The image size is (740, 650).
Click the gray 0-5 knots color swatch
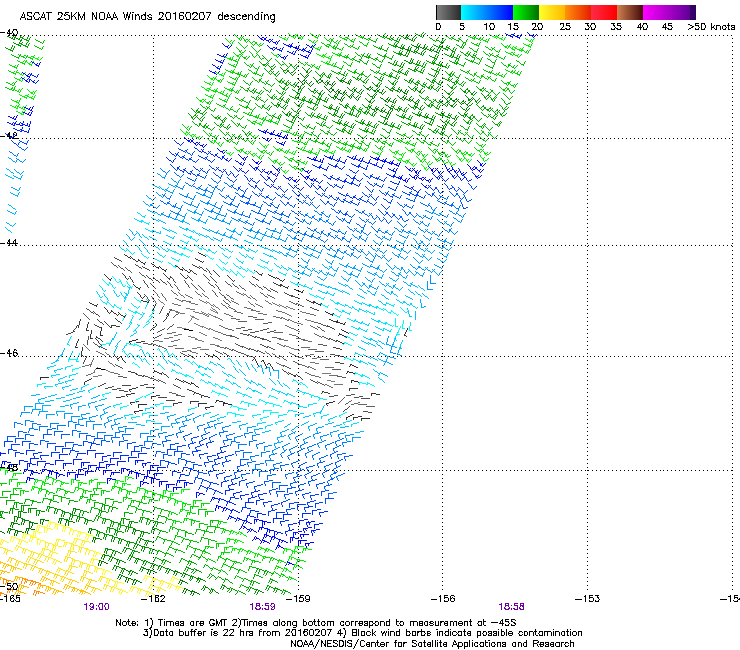click(x=448, y=12)
